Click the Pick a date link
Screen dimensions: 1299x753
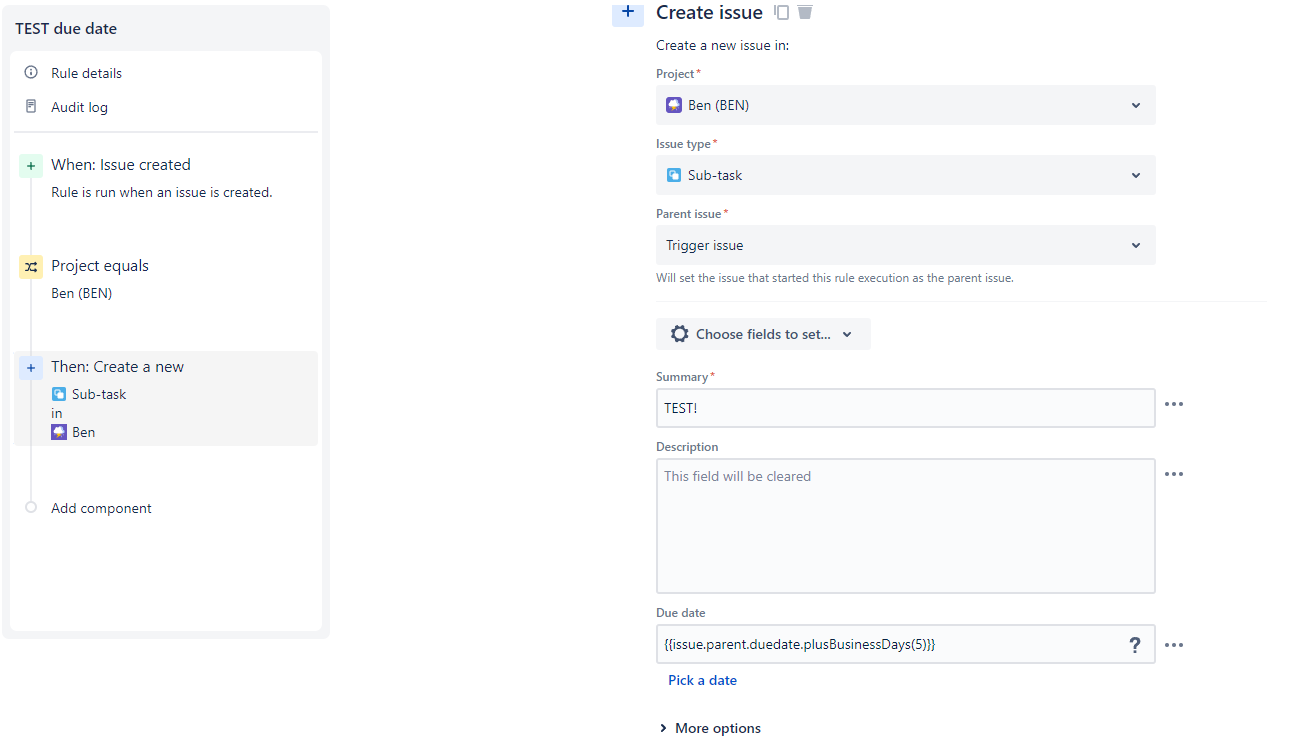[x=702, y=680]
